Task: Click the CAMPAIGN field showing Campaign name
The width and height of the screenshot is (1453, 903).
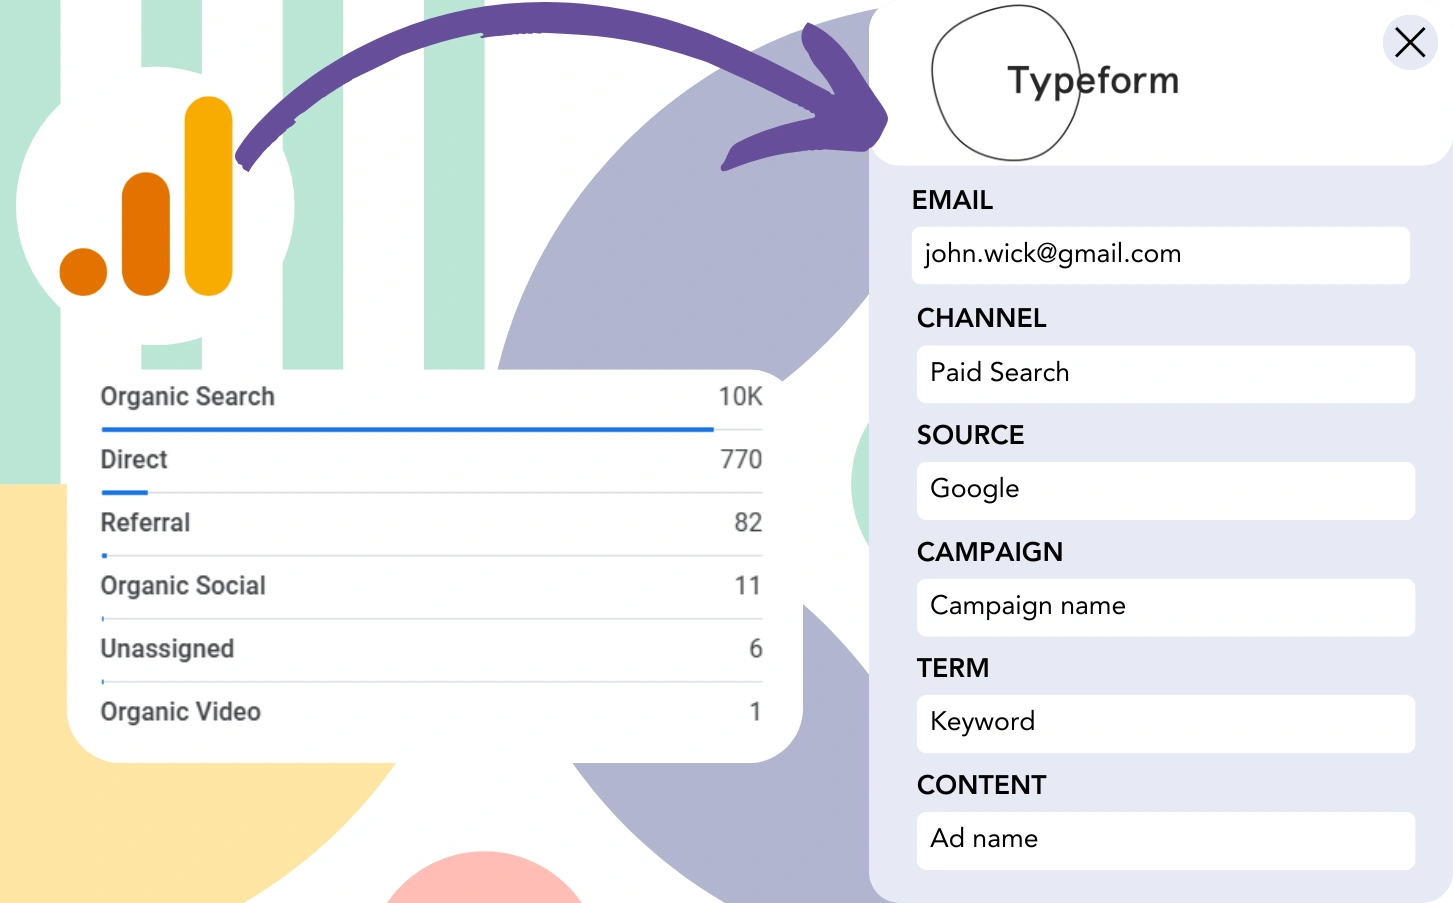Action: click(1165, 607)
